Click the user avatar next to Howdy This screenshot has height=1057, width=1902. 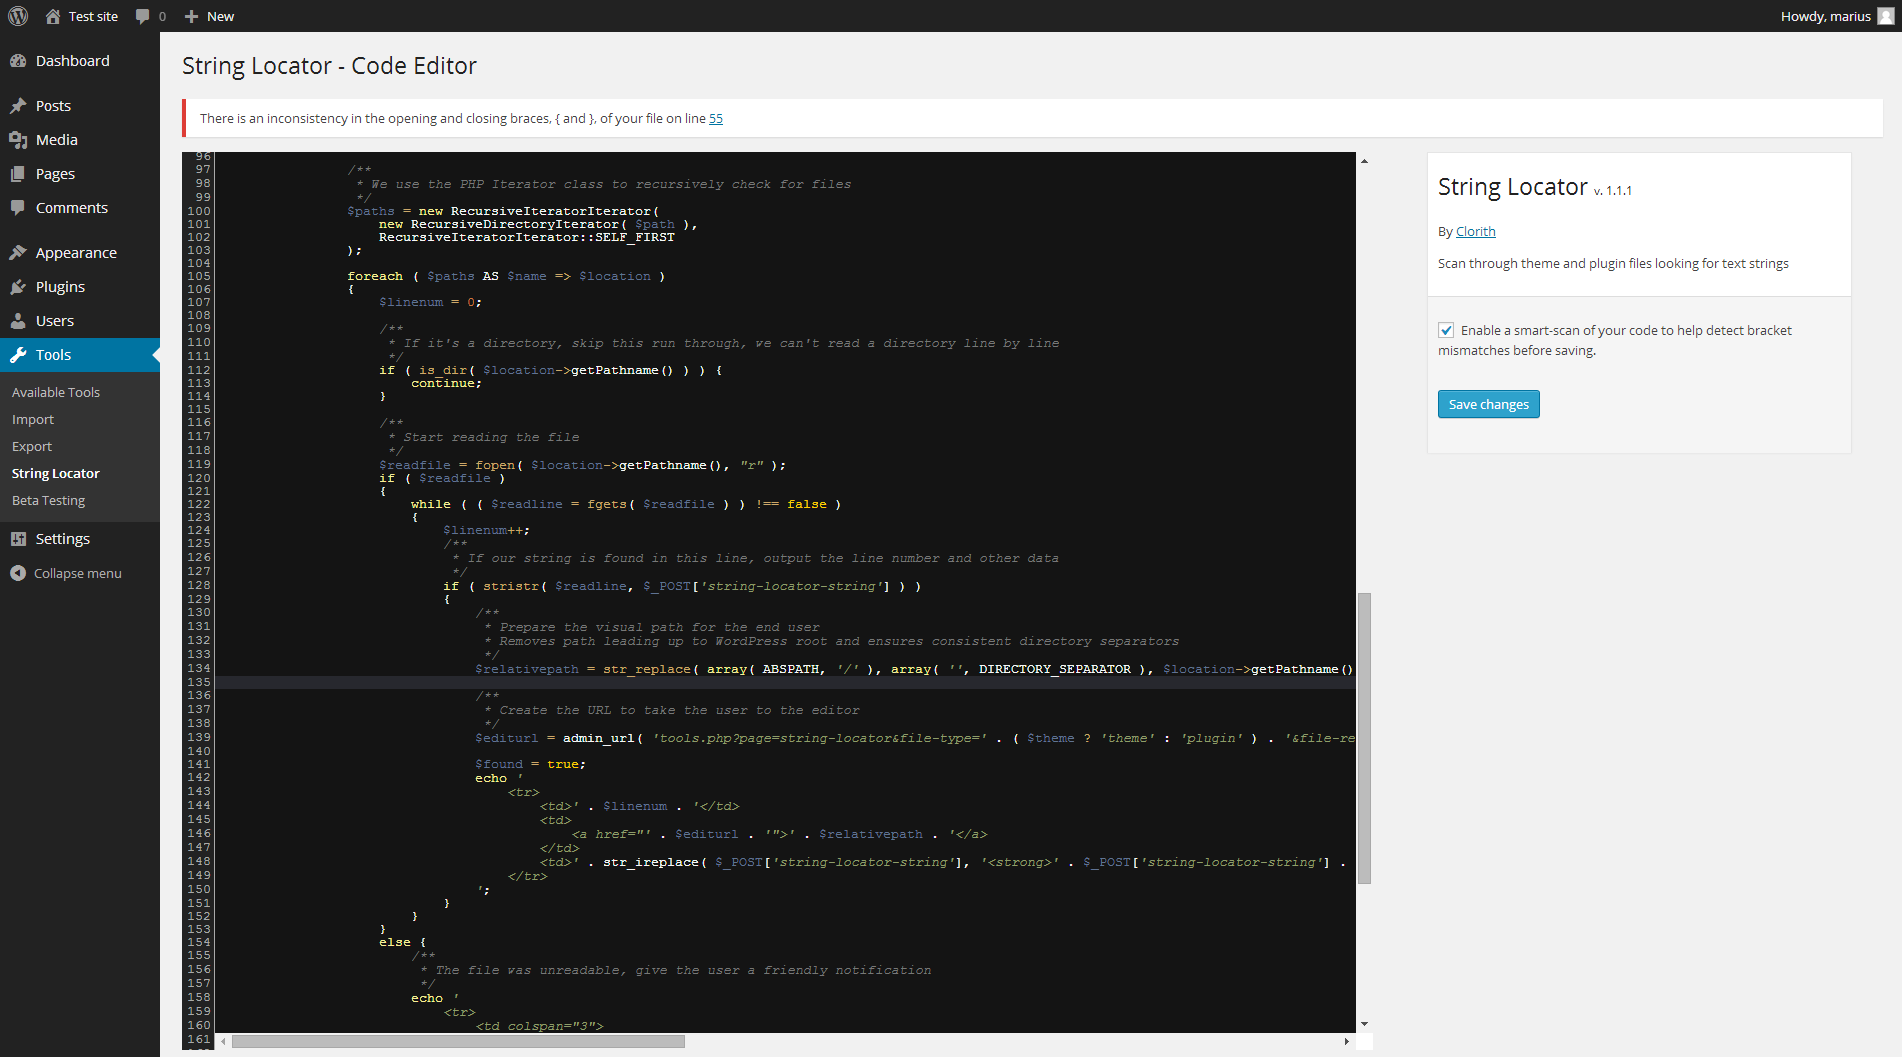(x=1886, y=16)
